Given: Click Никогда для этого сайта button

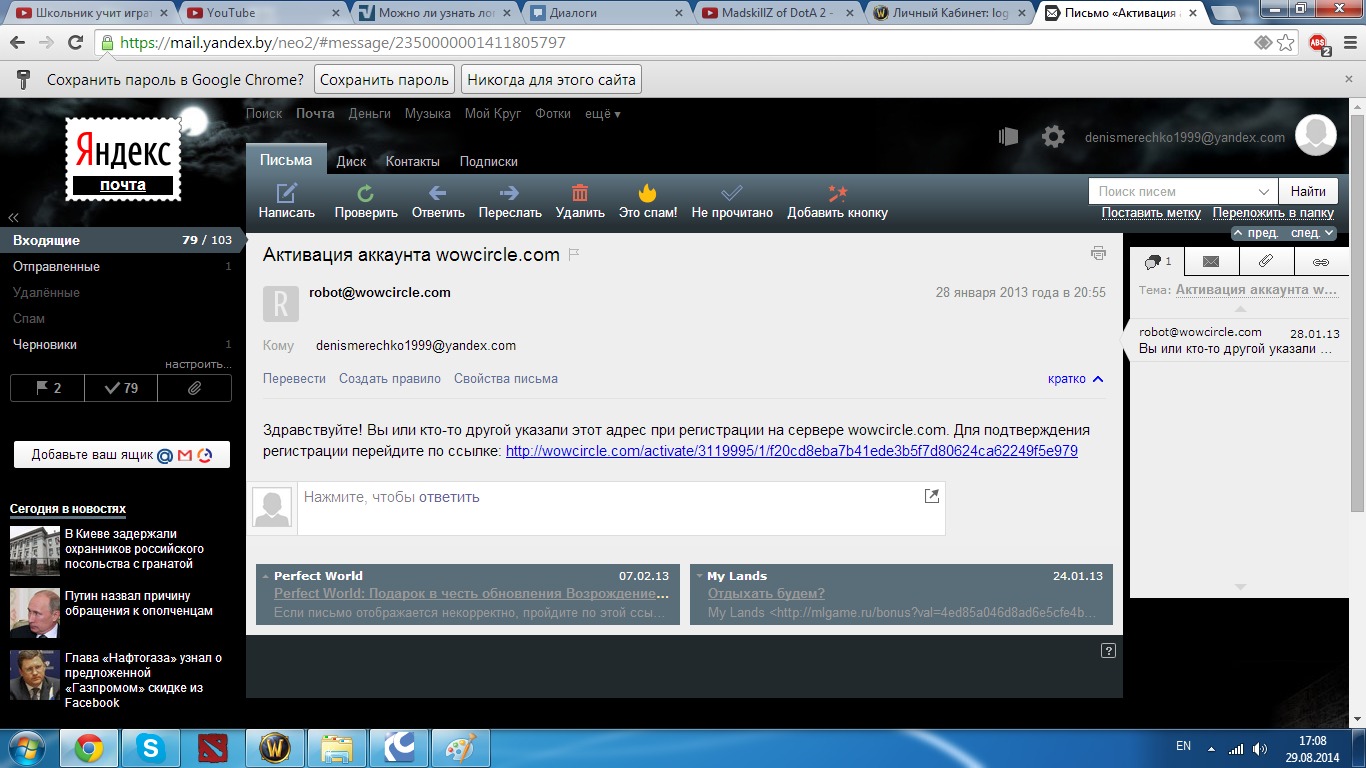Looking at the screenshot, I should click(x=551, y=80).
